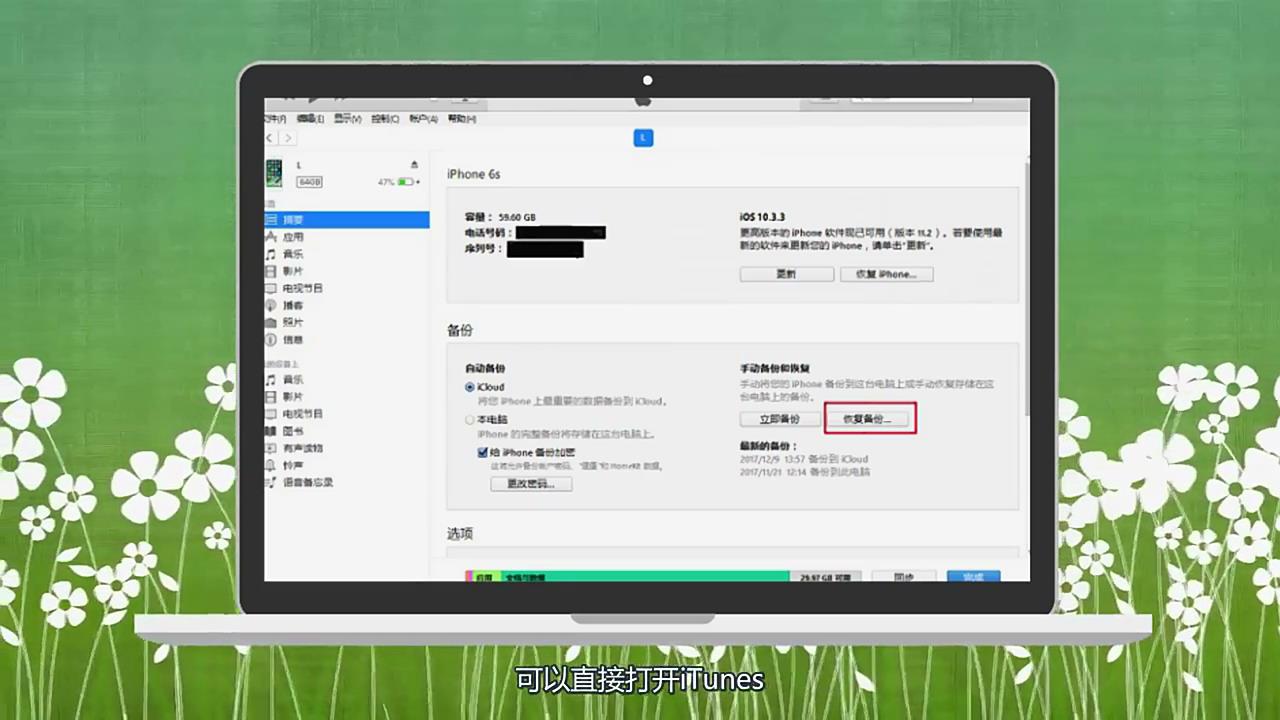This screenshot has height=720, width=1280.
Task: Select the 照片 (Photos) sidebar icon
Action: [x=293, y=322]
